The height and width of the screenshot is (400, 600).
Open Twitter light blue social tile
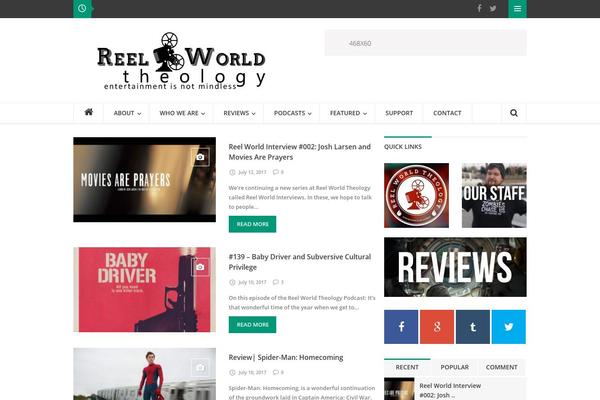(x=509, y=327)
